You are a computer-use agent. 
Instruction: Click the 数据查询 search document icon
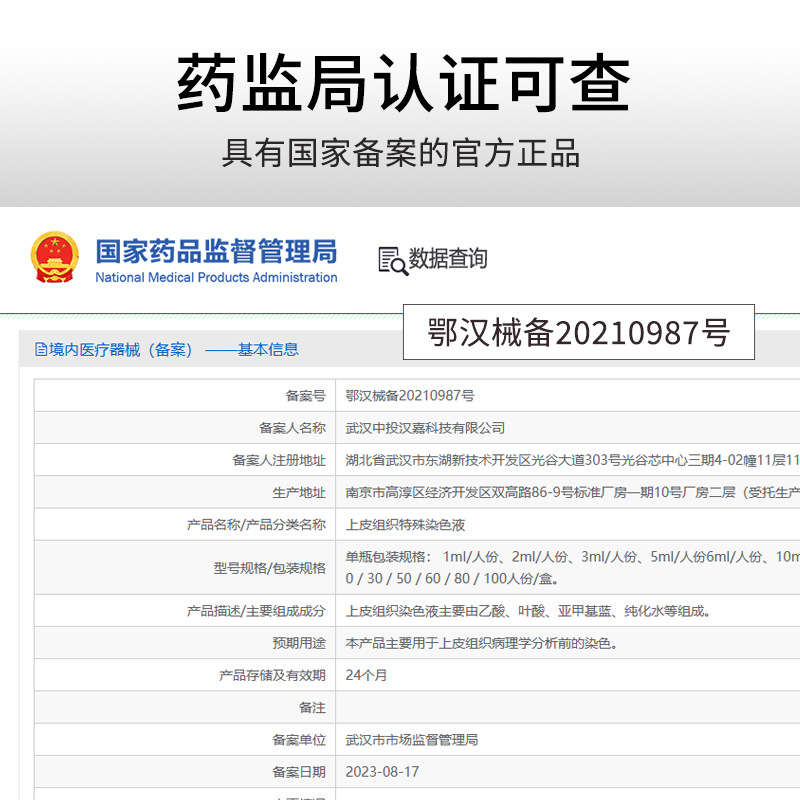(x=392, y=261)
